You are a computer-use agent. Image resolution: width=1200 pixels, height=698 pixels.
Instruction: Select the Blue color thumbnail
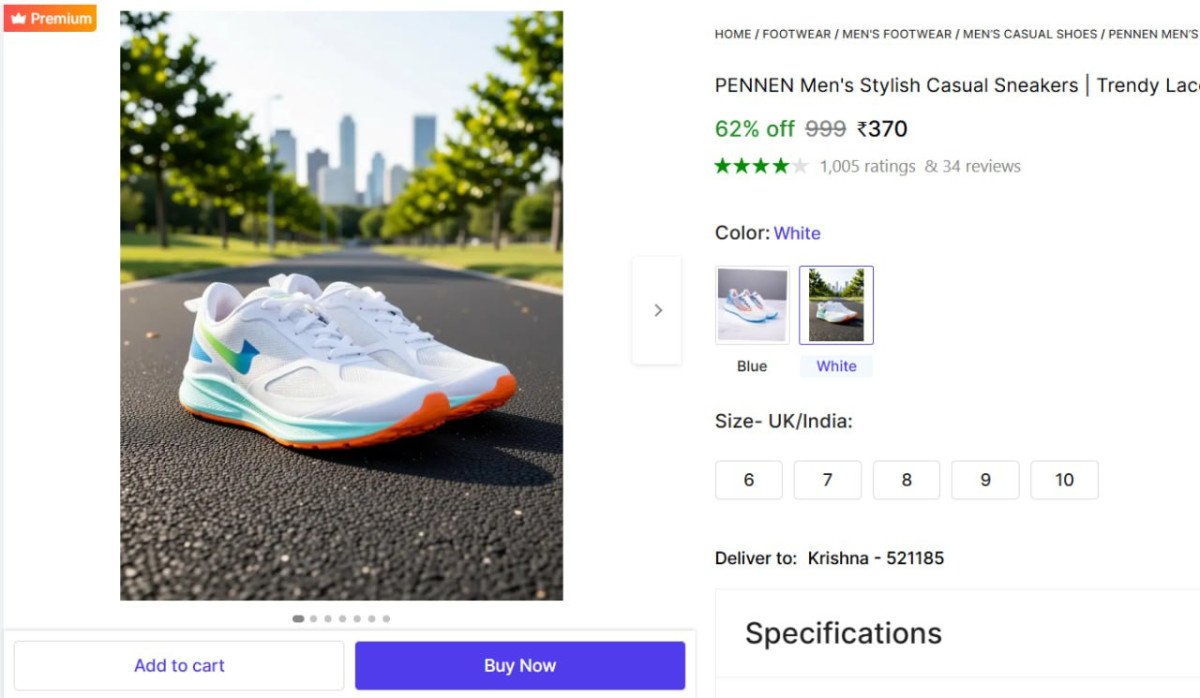752,305
